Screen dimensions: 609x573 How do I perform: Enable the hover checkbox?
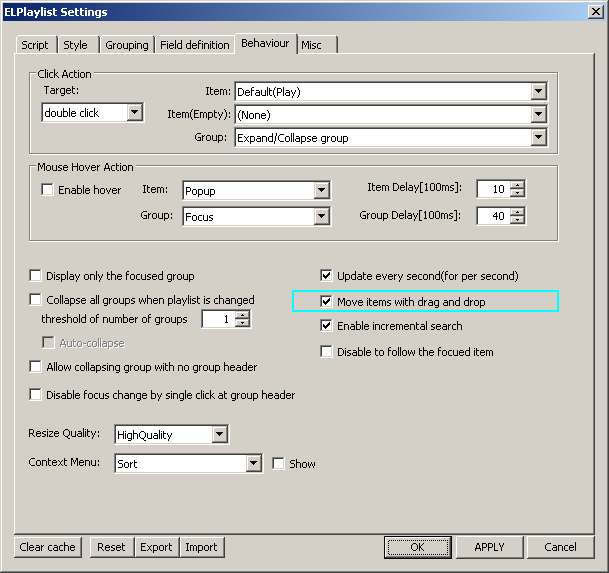point(47,190)
